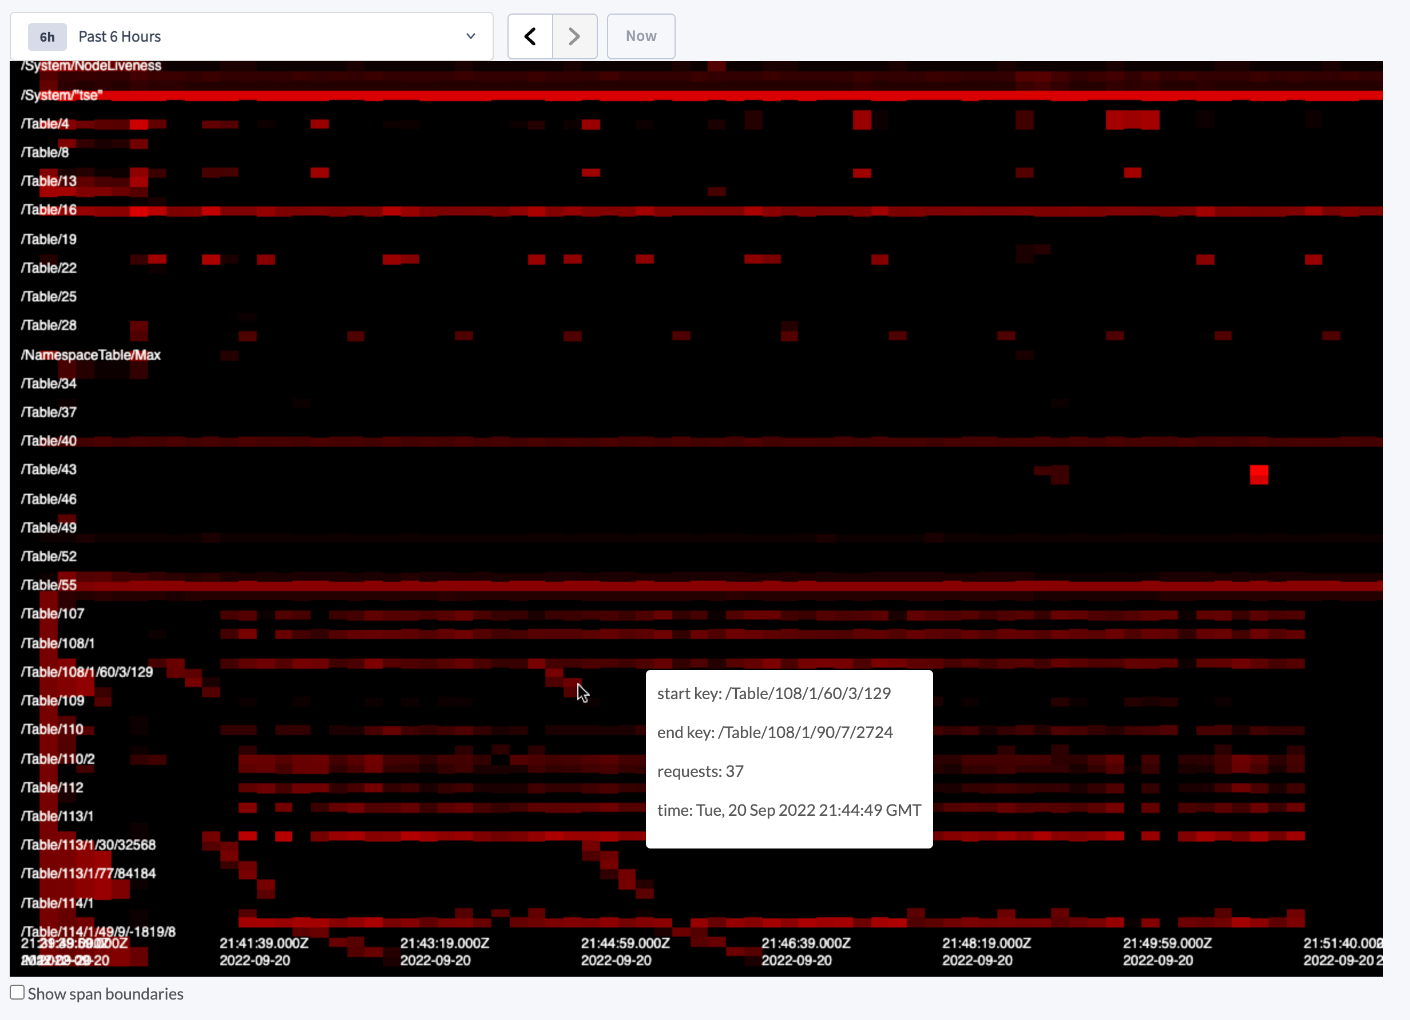Click the bright red hotspot cell on /Table/43

click(x=1259, y=475)
